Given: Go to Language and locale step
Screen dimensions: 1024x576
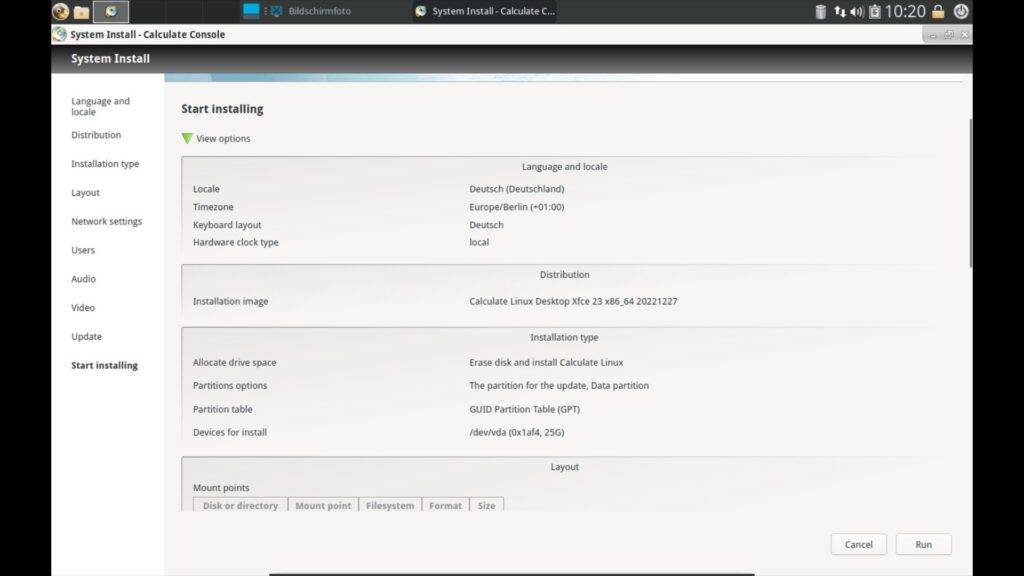Looking at the screenshot, I should (101, 106).
